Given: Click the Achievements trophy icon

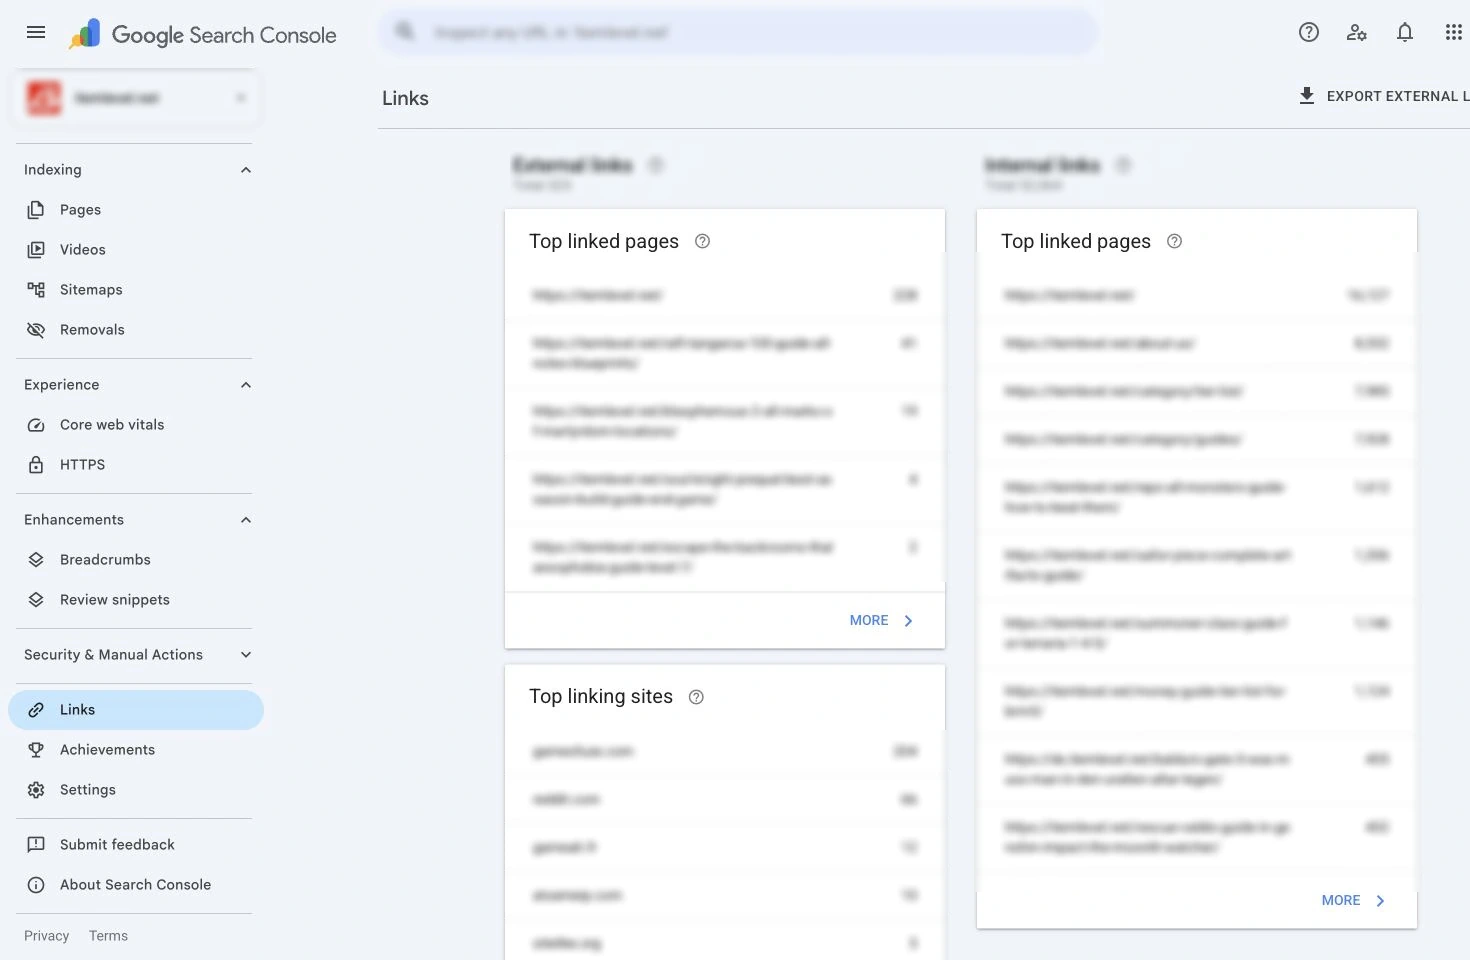Looking at the screenshot, I should (x=36, y=750).
